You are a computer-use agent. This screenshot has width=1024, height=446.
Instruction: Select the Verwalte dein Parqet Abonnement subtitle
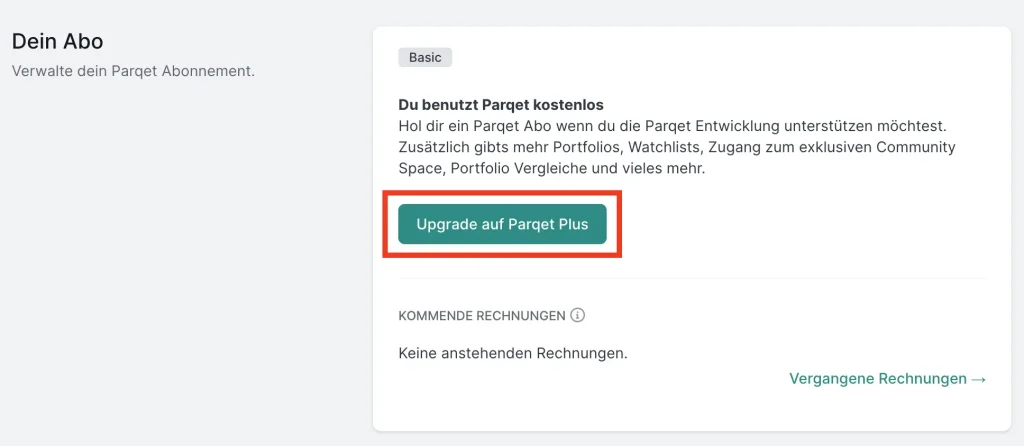[132, 71]
